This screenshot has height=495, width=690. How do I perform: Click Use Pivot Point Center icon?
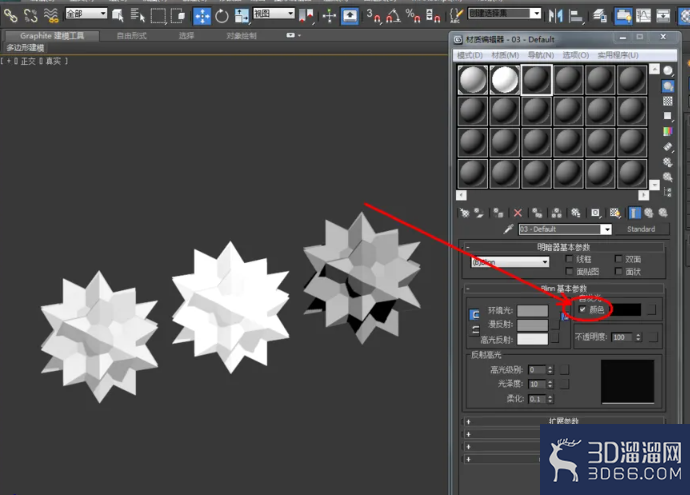click(305, 16)
